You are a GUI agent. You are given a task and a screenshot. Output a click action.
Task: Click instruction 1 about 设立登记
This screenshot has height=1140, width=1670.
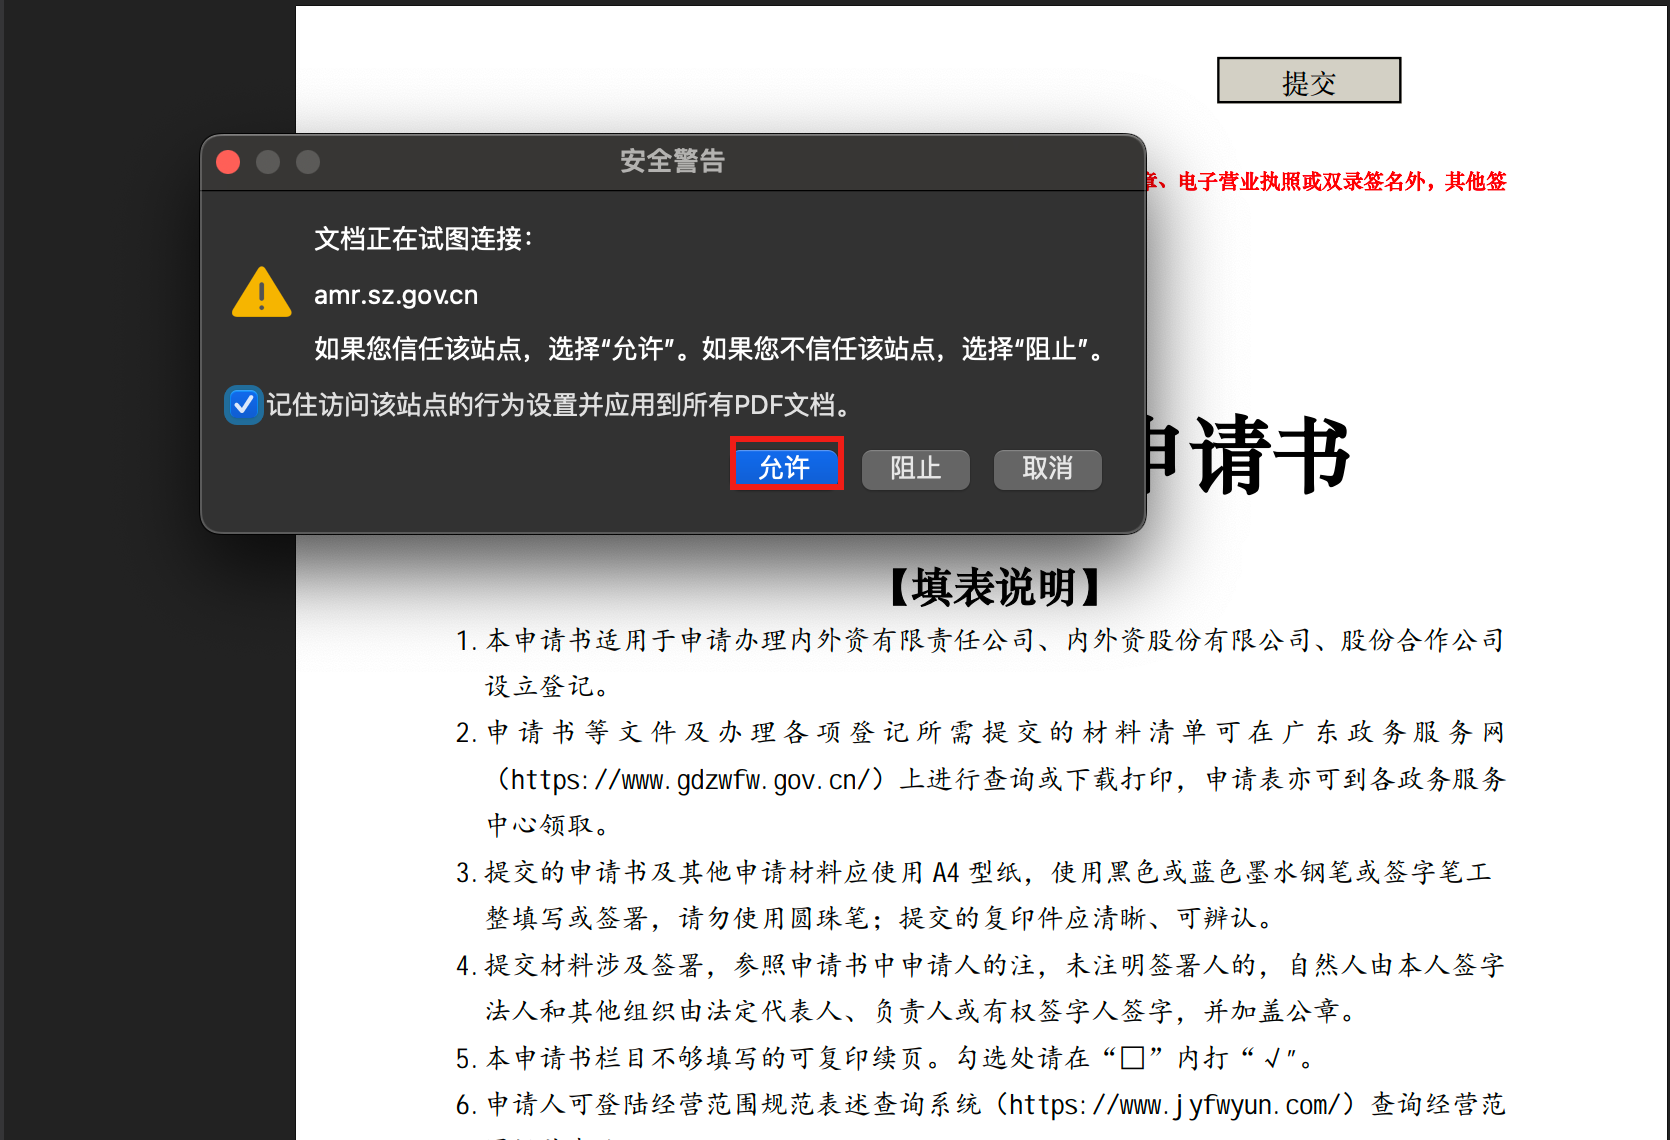pyautogui.click(x=980, y=663)
